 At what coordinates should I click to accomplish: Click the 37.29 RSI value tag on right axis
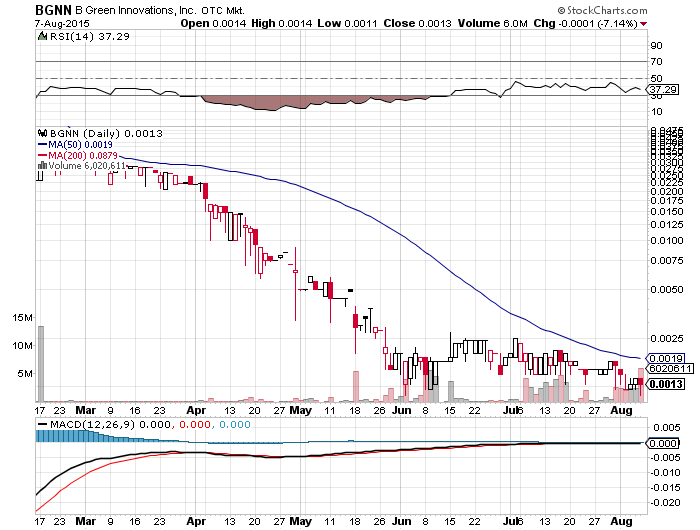pyautogui.click(x=663, y=90)
